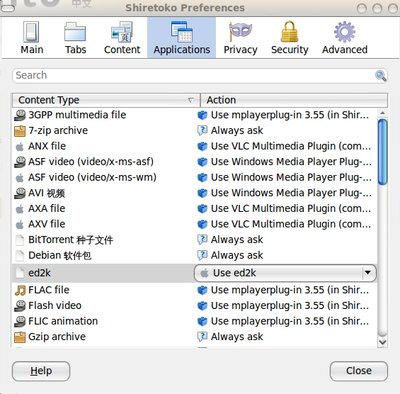
Task: Click the Gzip archive package icon
Action: point(20,337)
